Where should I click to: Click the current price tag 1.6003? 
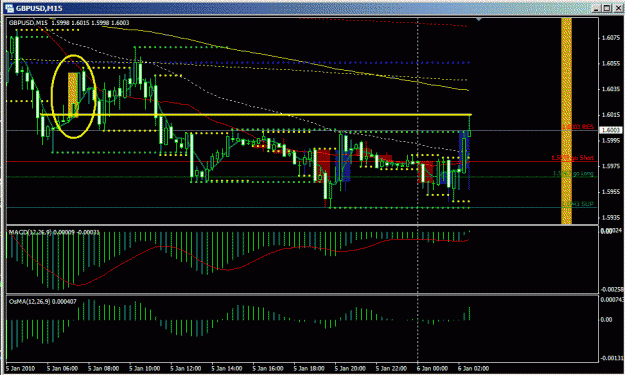[611, 130]
